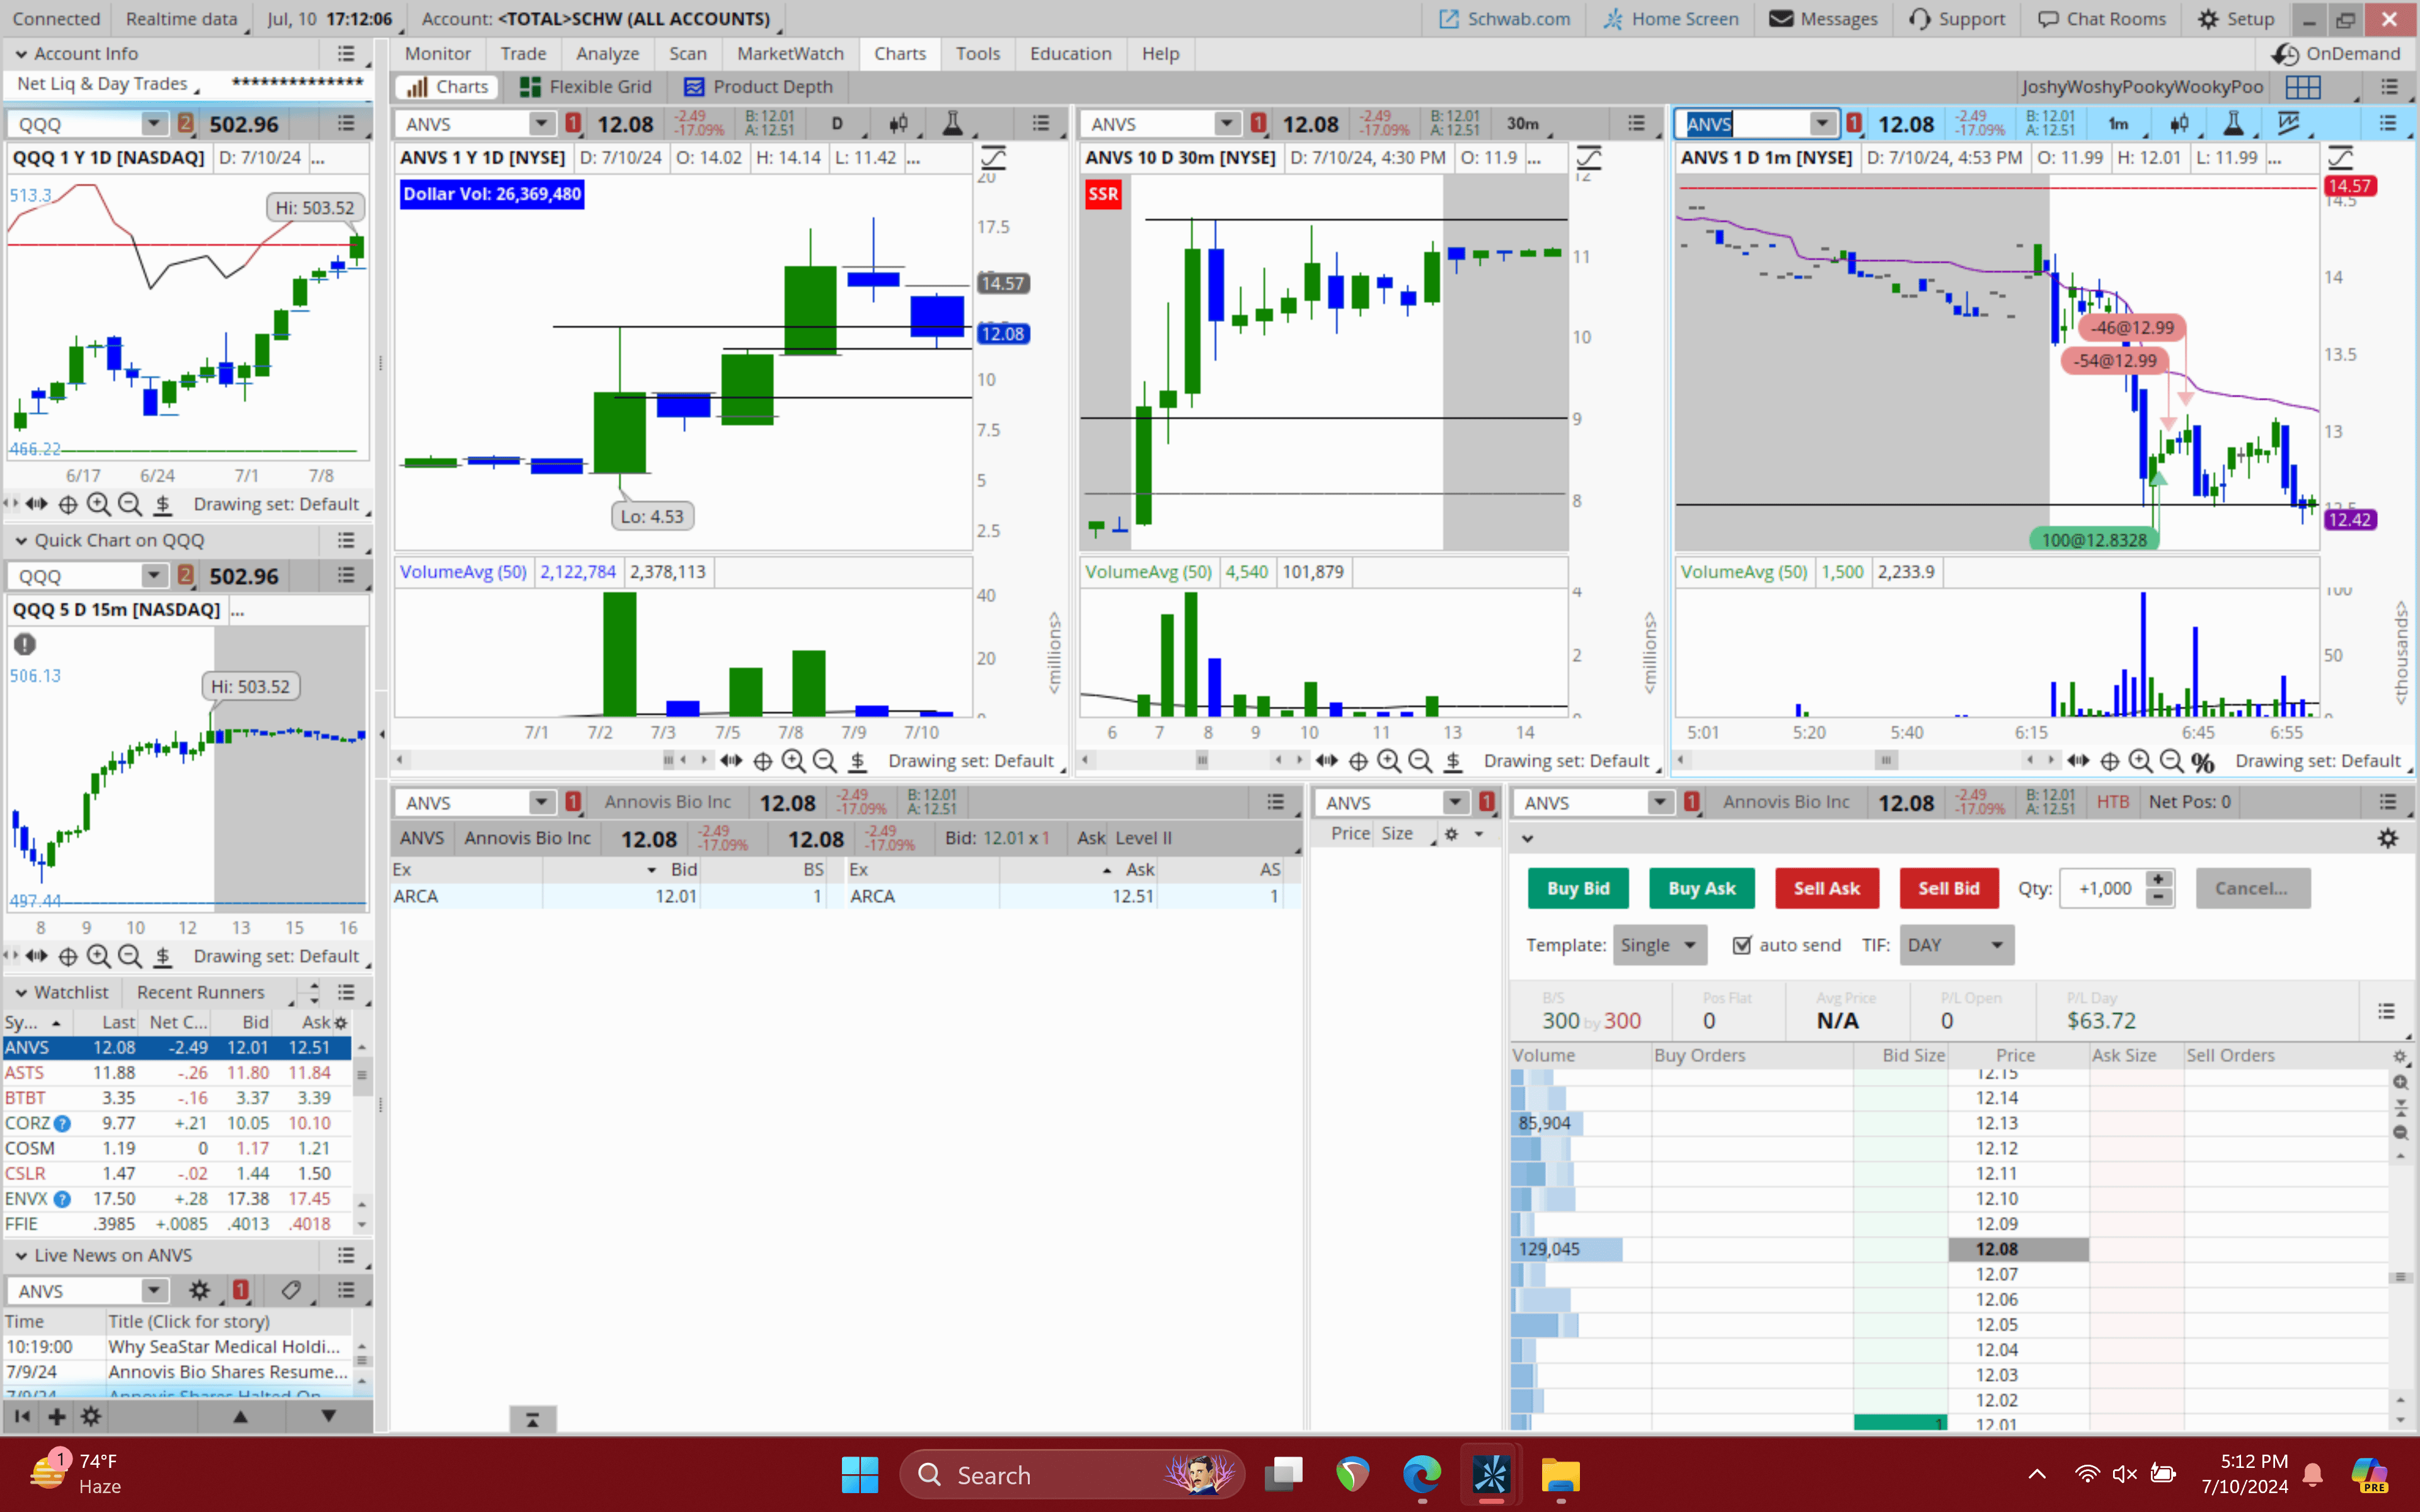Open chart style icon on daily ANVS chart
The image size is (2420, 1512).
(x=898, y=123)
